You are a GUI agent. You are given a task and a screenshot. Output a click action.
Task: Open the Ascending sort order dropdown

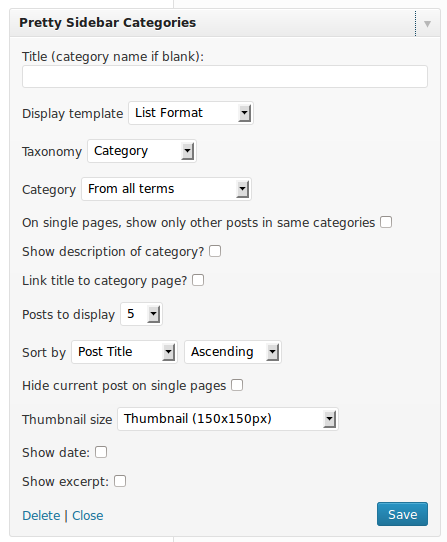233,352
